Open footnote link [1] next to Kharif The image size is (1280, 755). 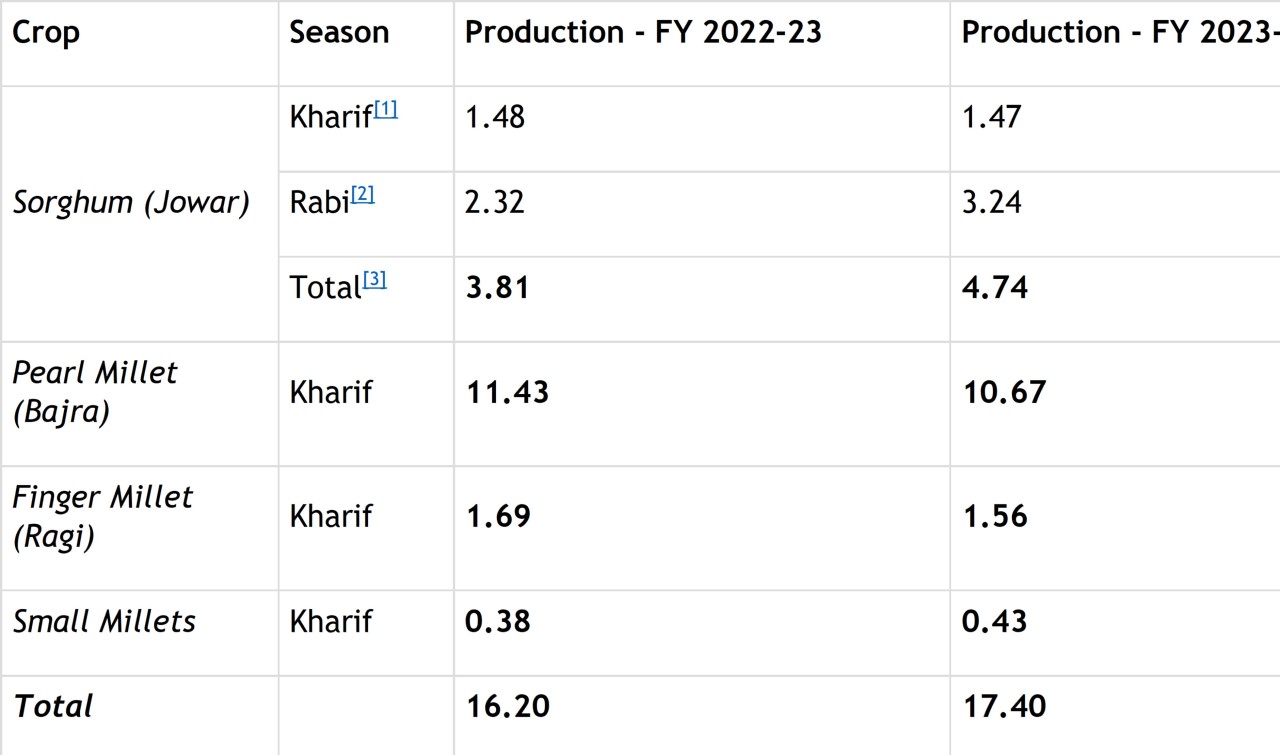pos(386,110)
